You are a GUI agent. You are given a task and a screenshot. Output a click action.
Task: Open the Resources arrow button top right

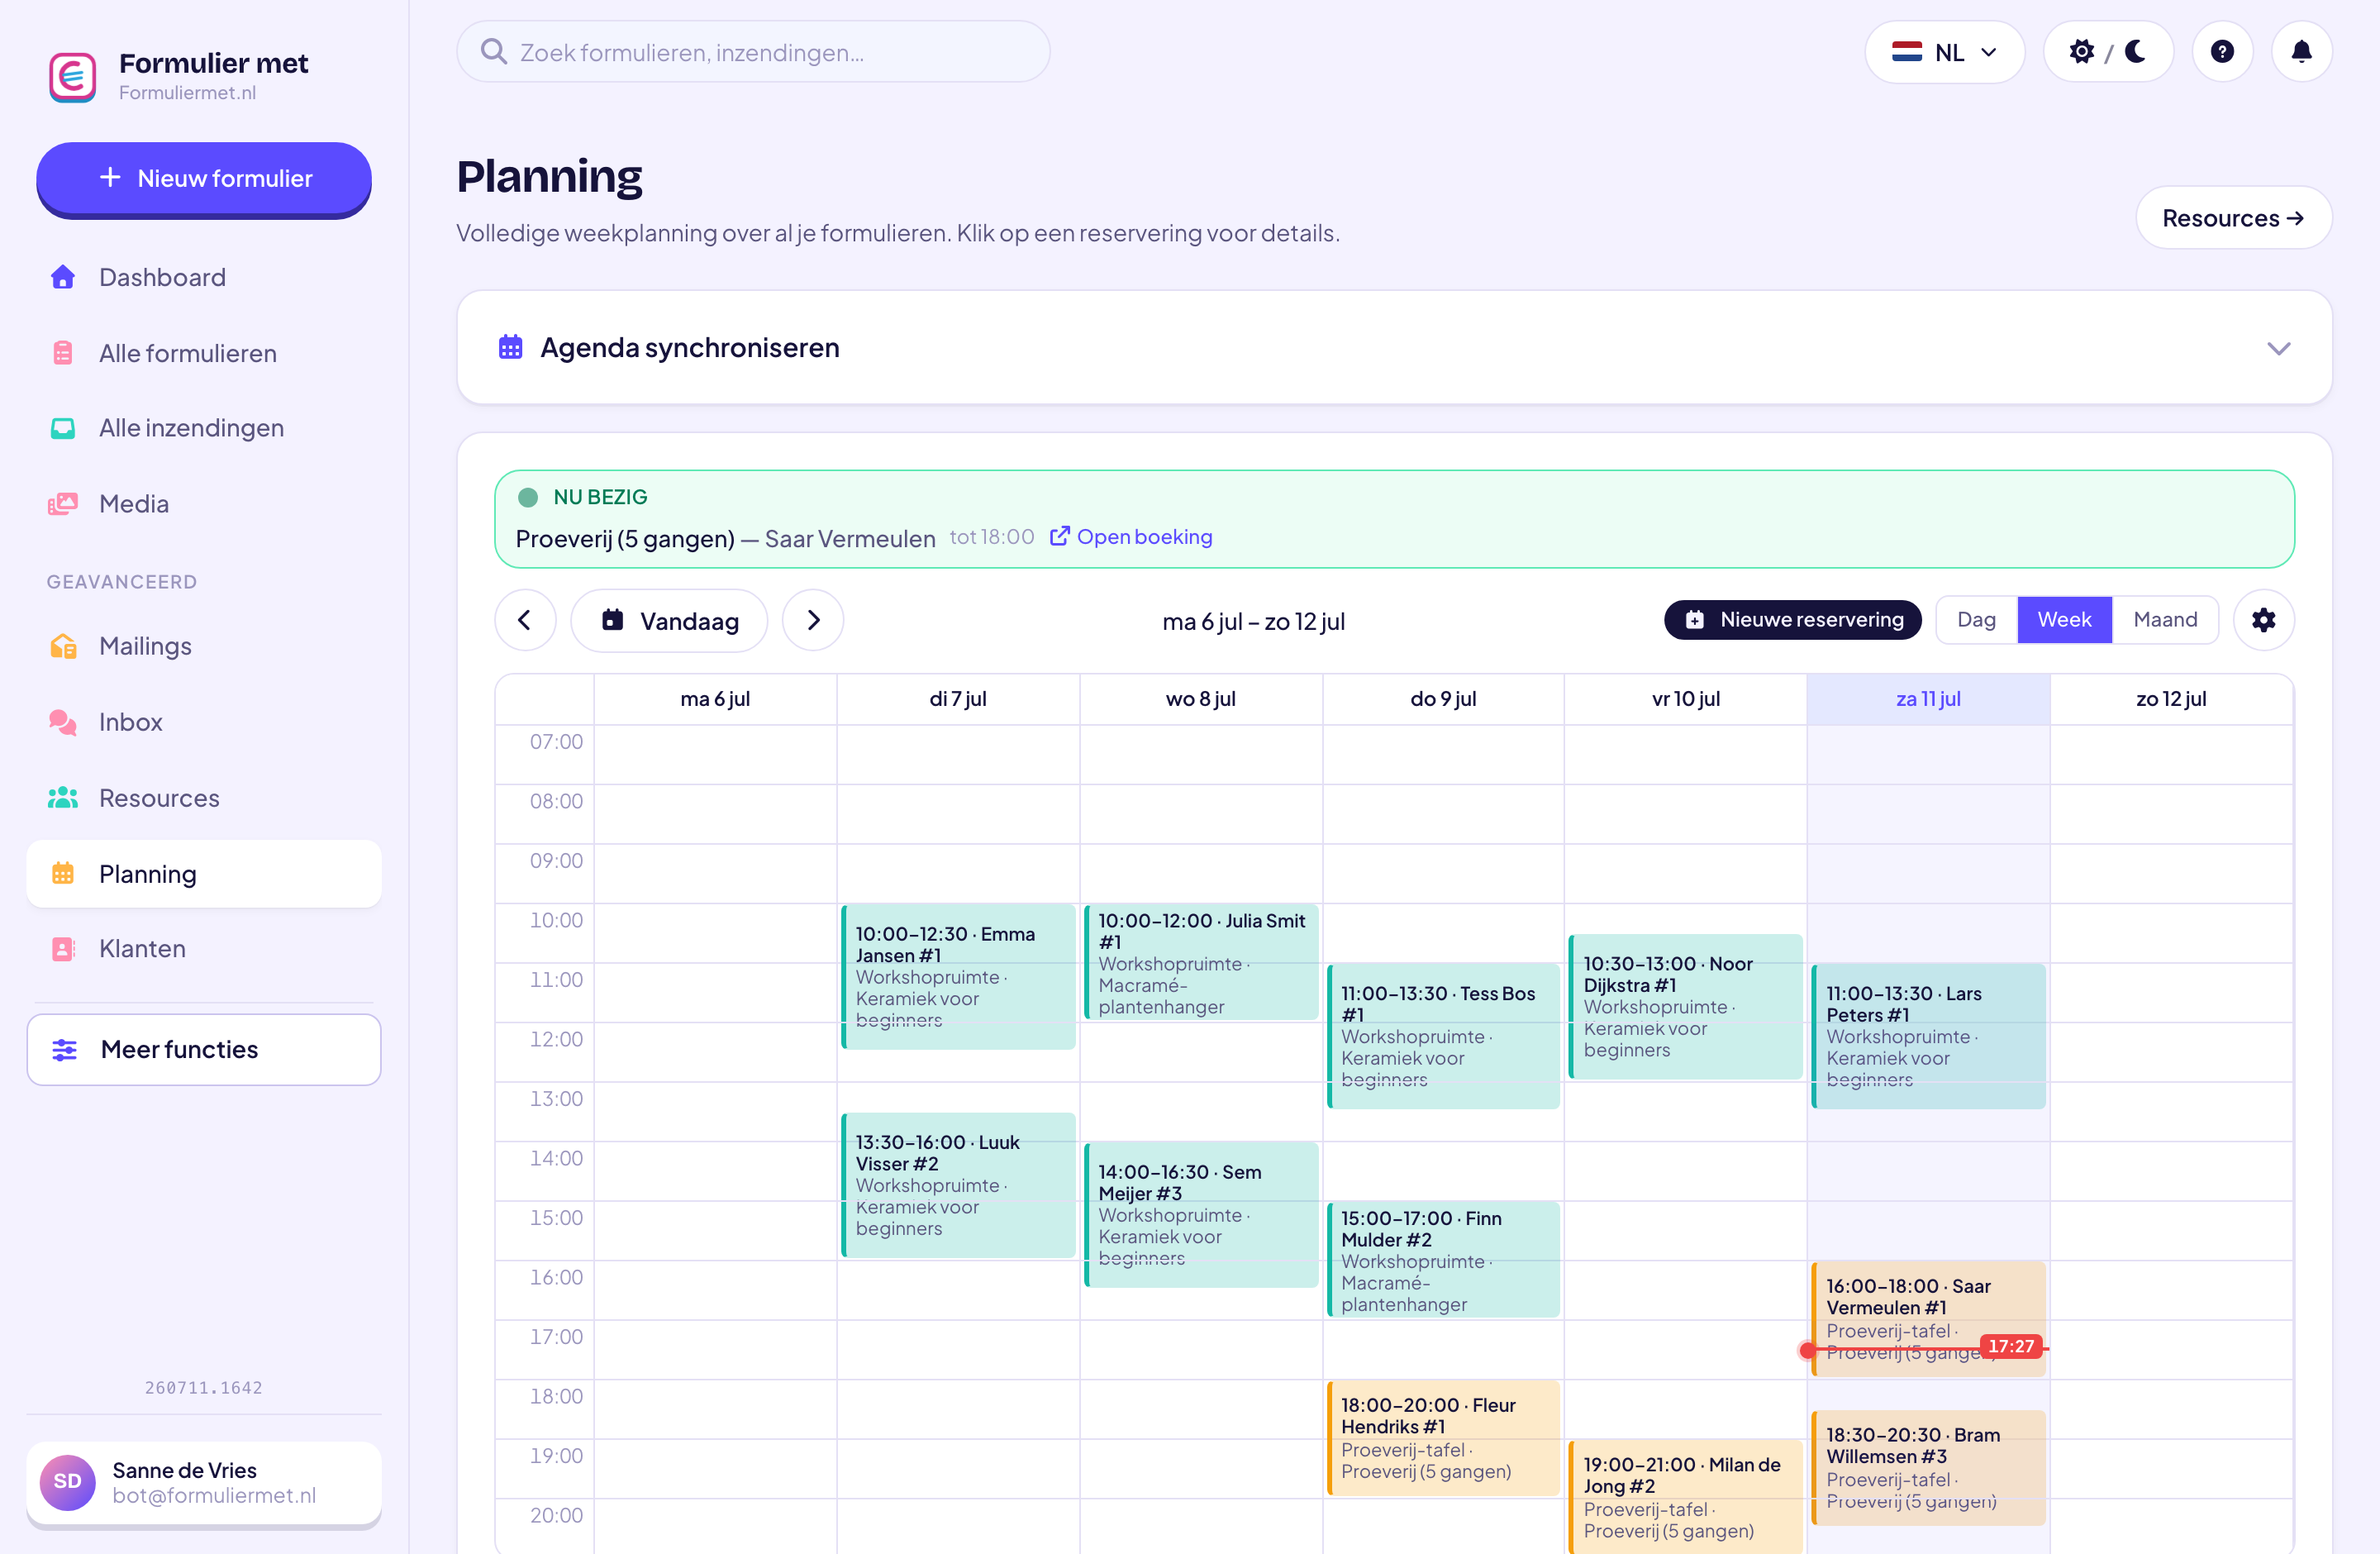tap(2233, 218)
